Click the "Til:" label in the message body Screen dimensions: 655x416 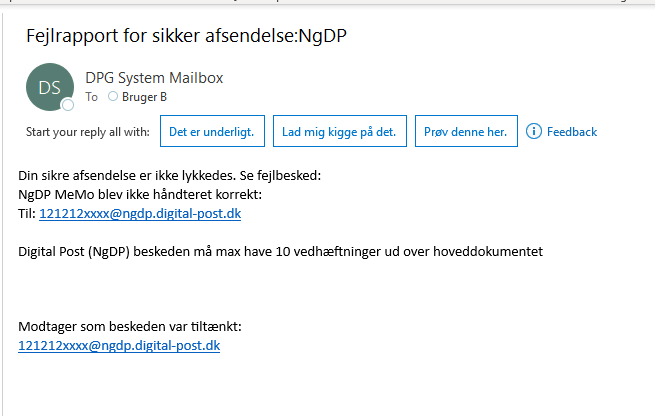click(x=27, y=213)
